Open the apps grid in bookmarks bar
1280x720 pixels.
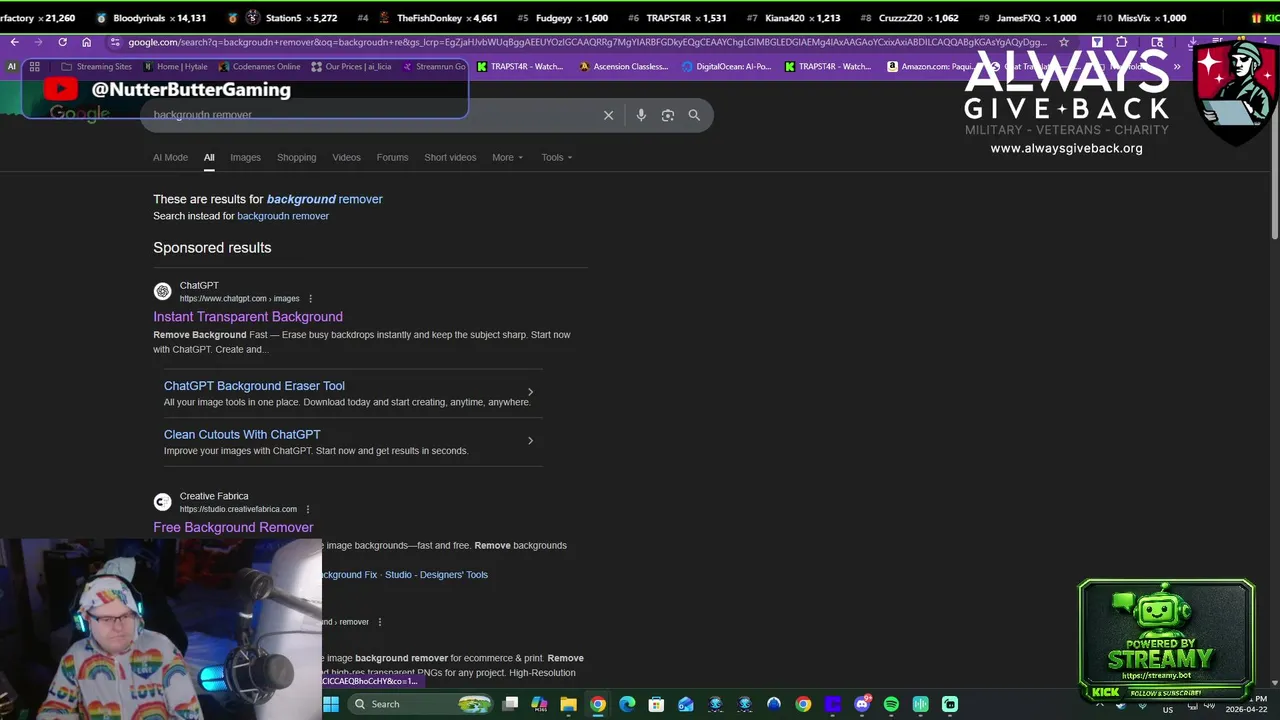tap(34, 66)
